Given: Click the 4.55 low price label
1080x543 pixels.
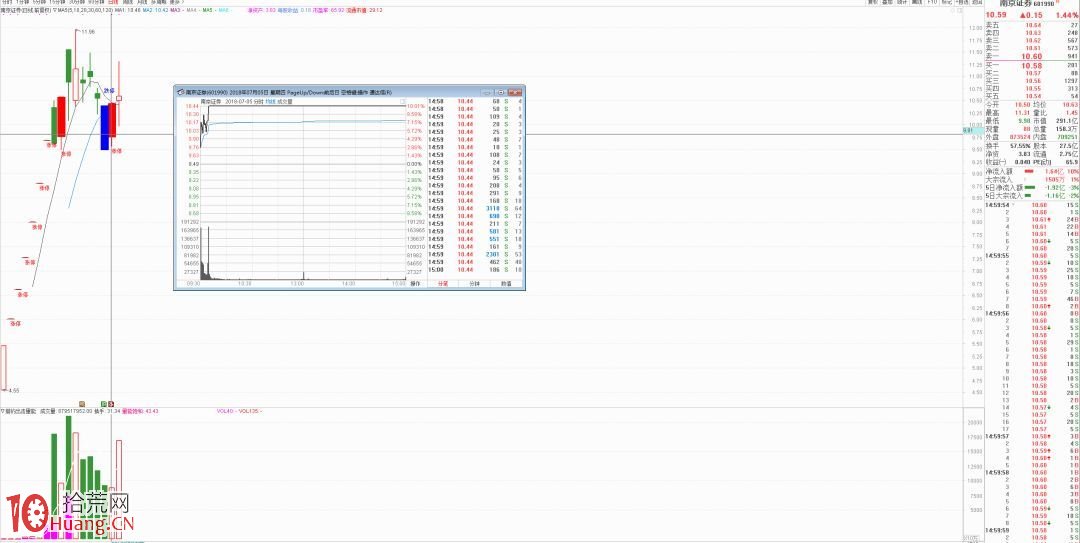Looking at the screenshot, I should coord(14,391).
